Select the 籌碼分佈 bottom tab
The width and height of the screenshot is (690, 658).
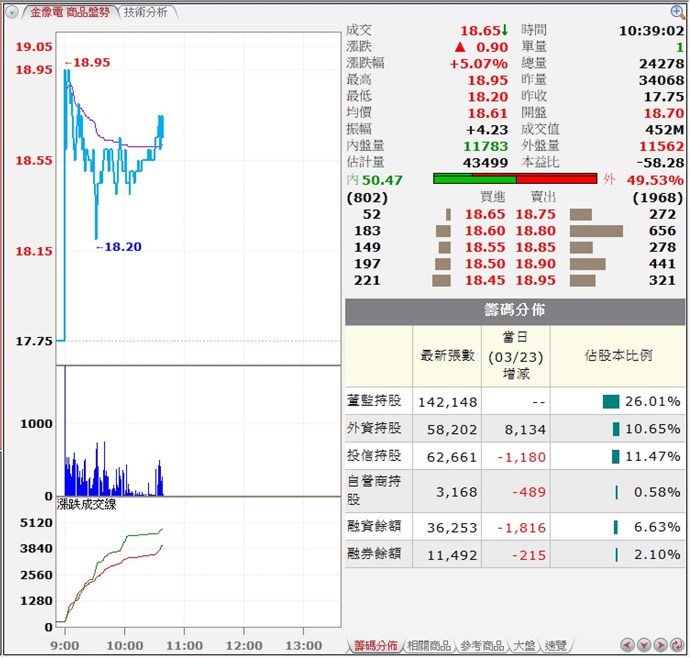(375, 646)
